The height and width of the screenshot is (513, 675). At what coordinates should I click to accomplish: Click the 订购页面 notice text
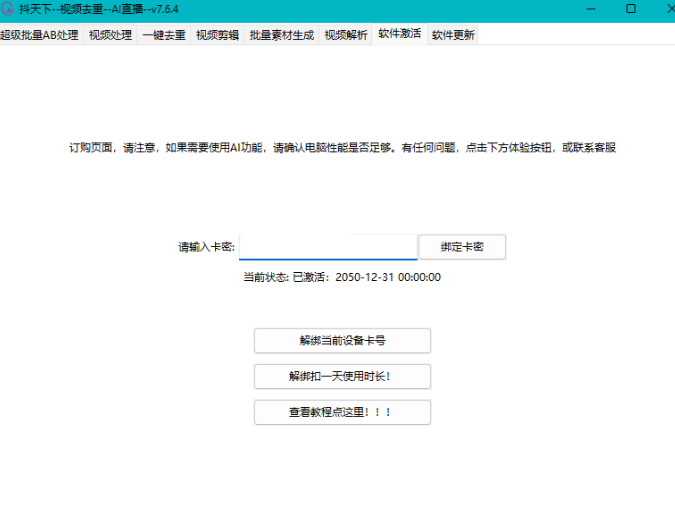(x=342, y=148)
